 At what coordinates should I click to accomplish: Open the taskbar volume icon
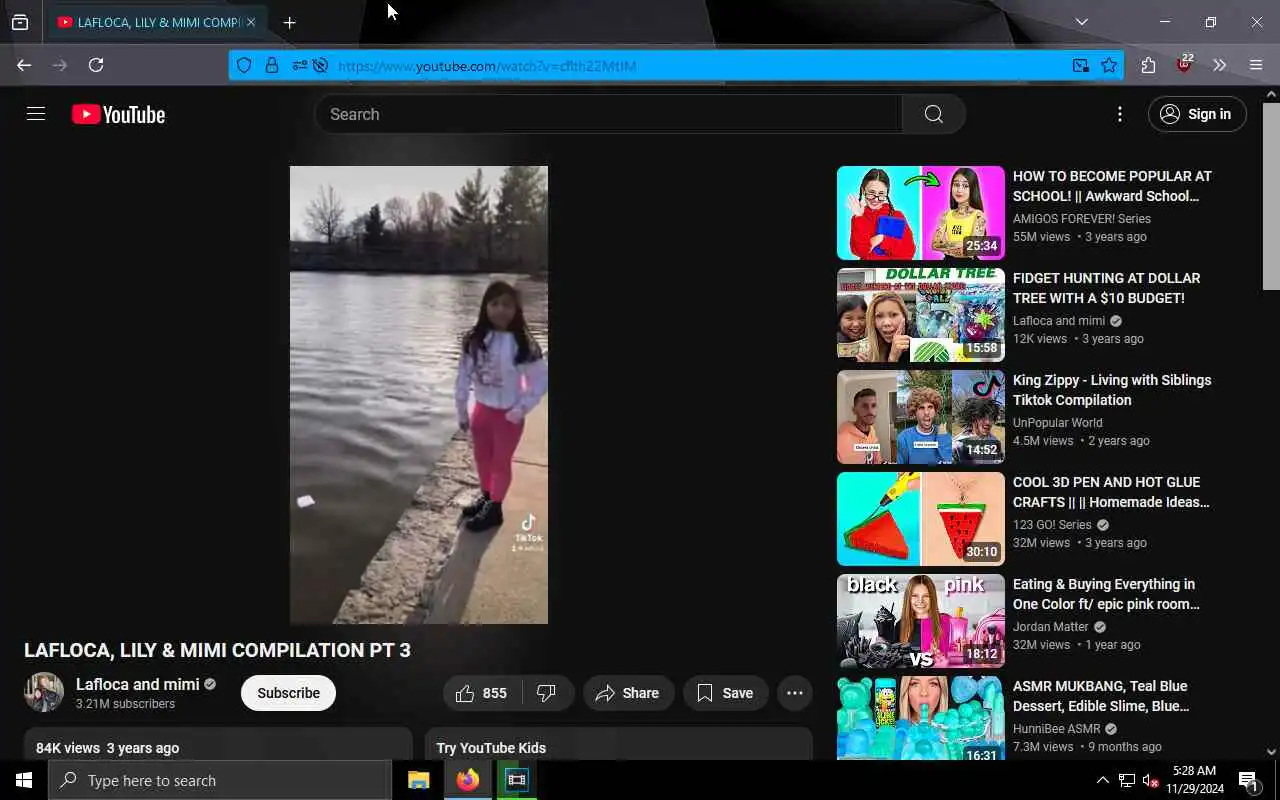[x=1151, y=780]
